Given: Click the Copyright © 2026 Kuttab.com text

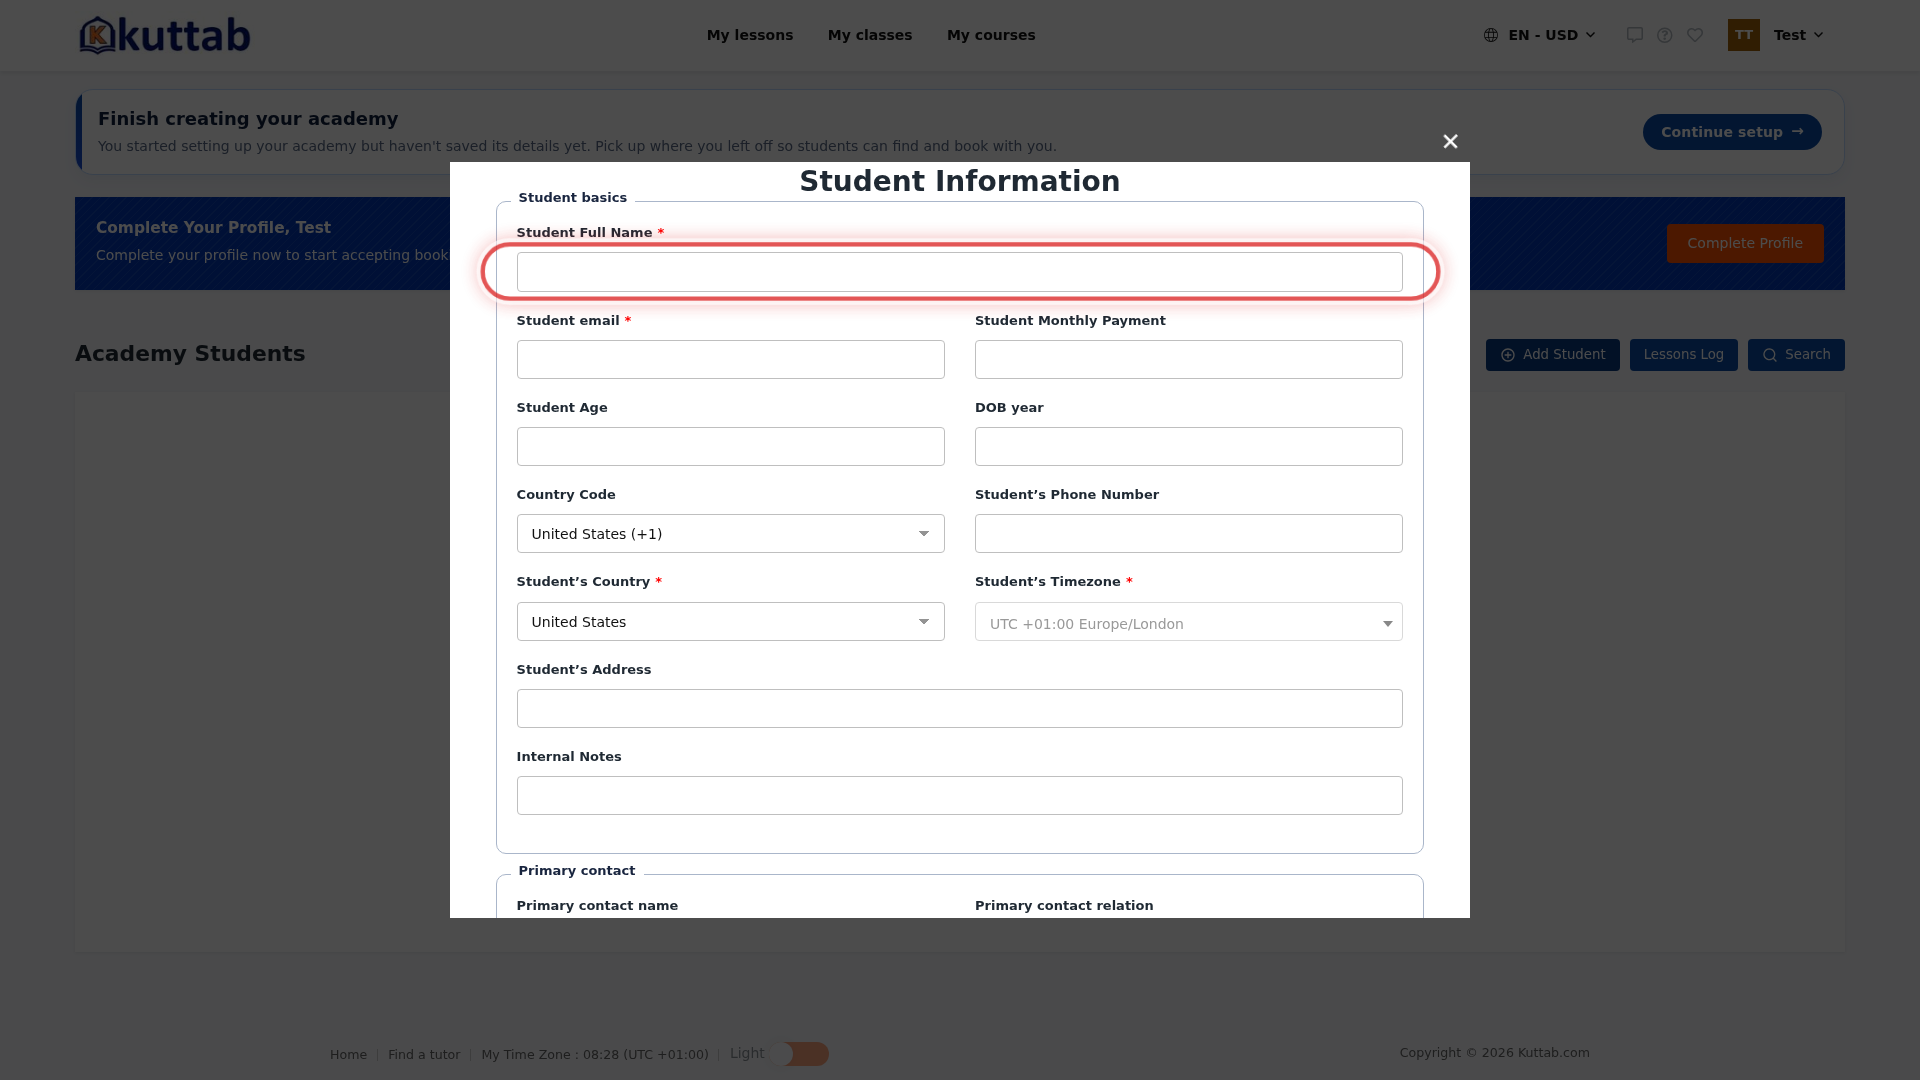Looking at the screenshot, I should [x=1494, y=1053].
